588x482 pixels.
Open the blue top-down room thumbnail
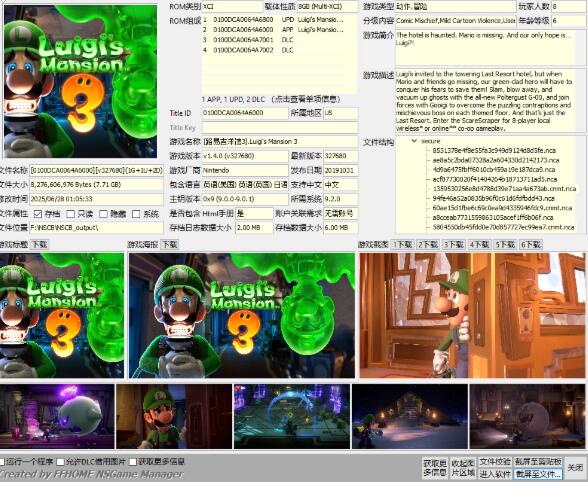tap(292, 416)
